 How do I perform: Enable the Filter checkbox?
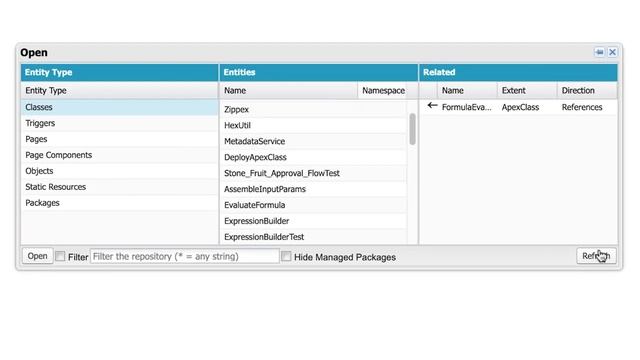(60, 256)
